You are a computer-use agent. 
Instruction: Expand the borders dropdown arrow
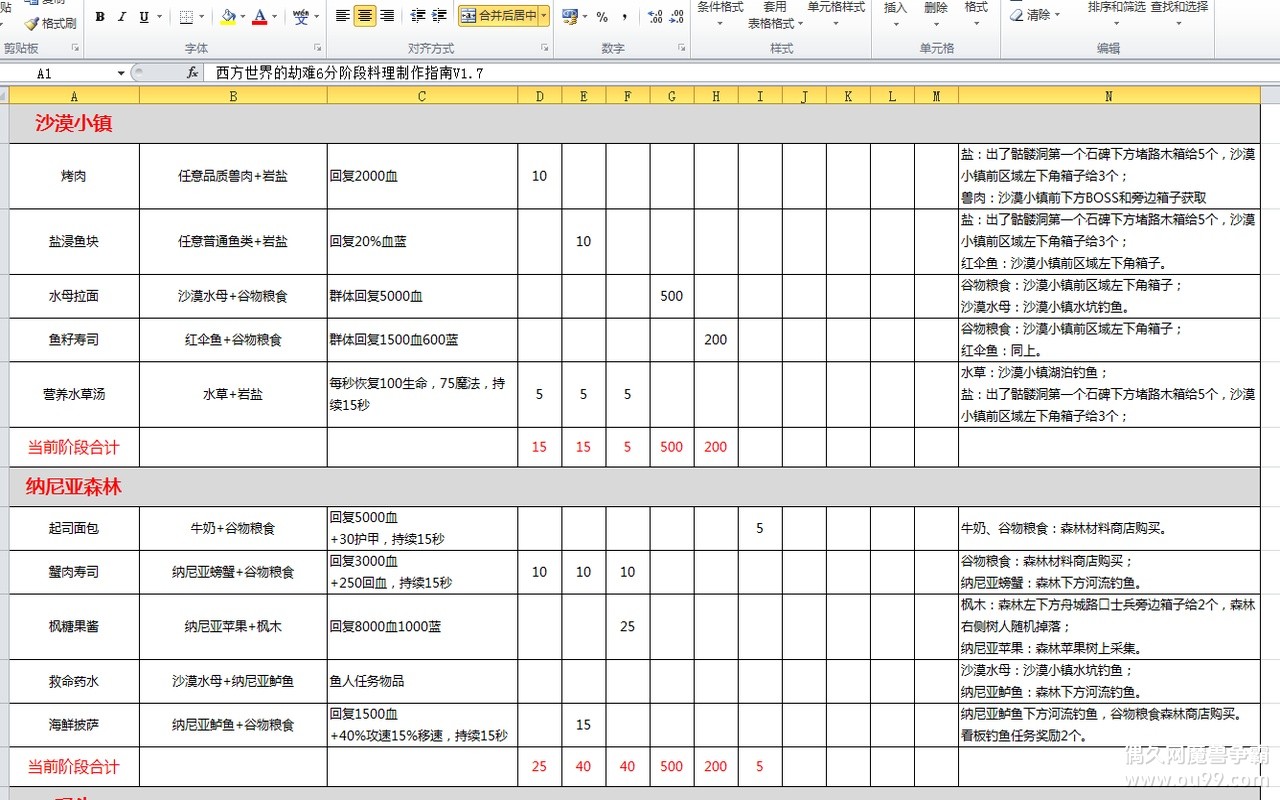pyautogui.click(x=202, y=16)
